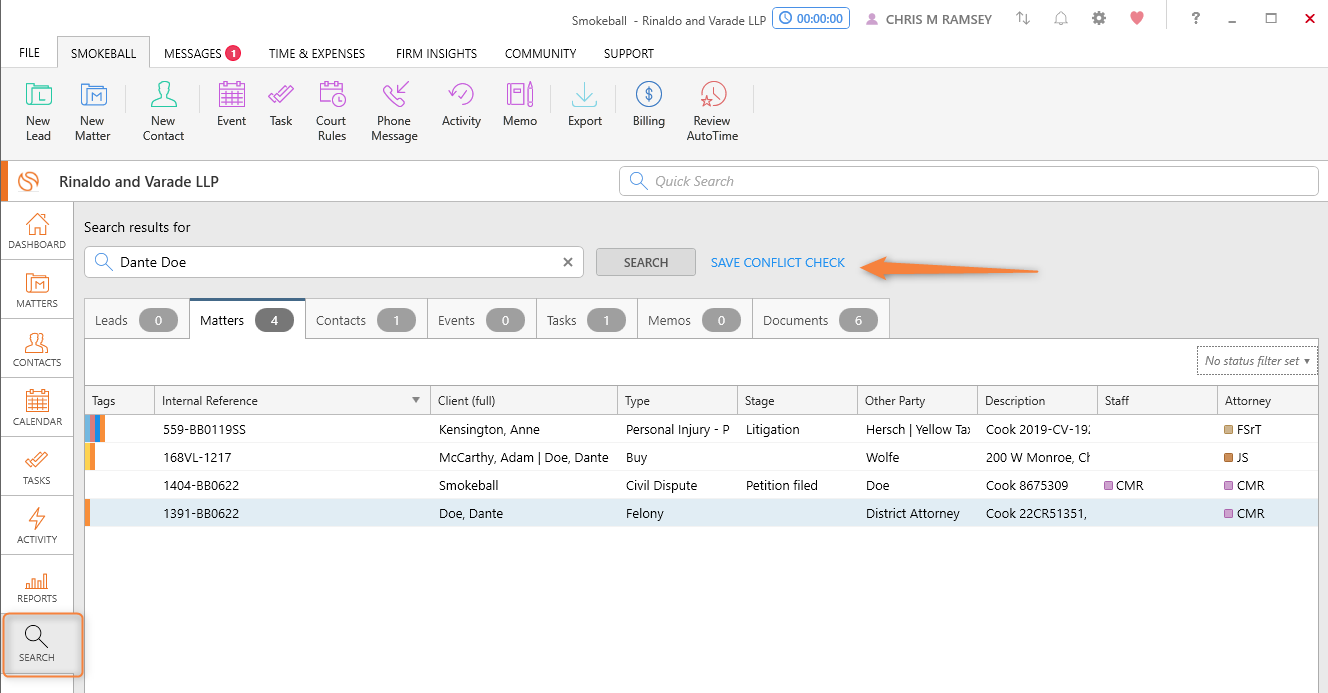Add a New Contact from the ribbon
The image size is (1328, 693).
pyautogui.click(x=163, y=111)
